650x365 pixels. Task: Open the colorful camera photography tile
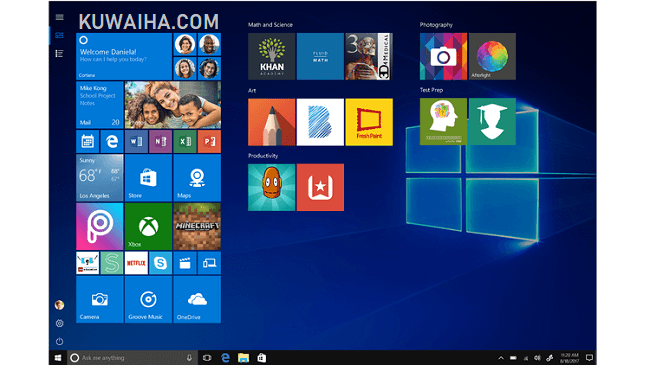click(x=443, y=56)
